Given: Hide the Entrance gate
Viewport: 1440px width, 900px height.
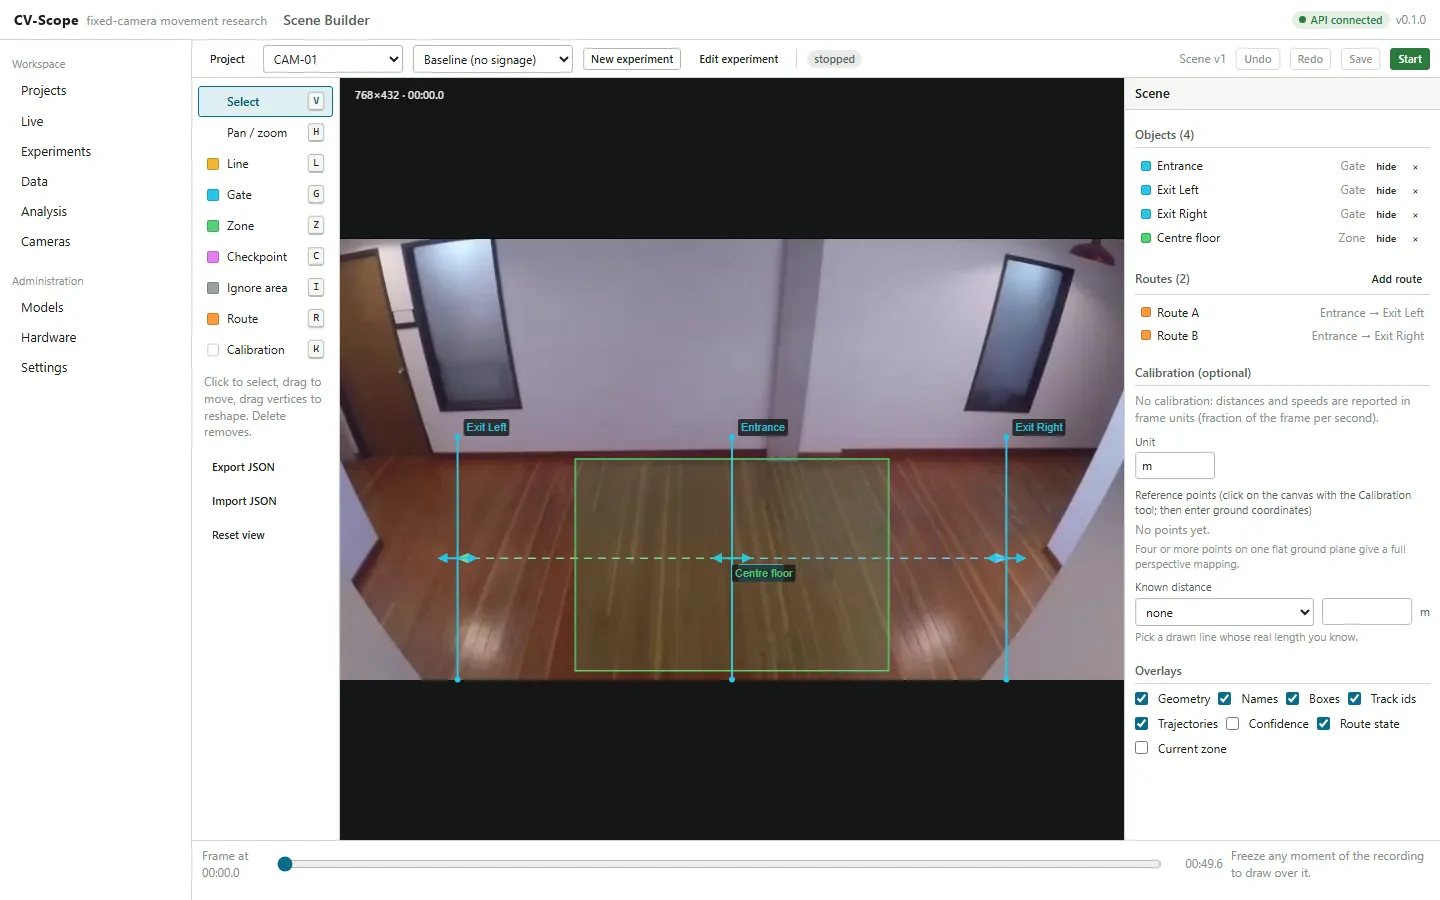Looking at the screenshot, I should (1386, 167).
